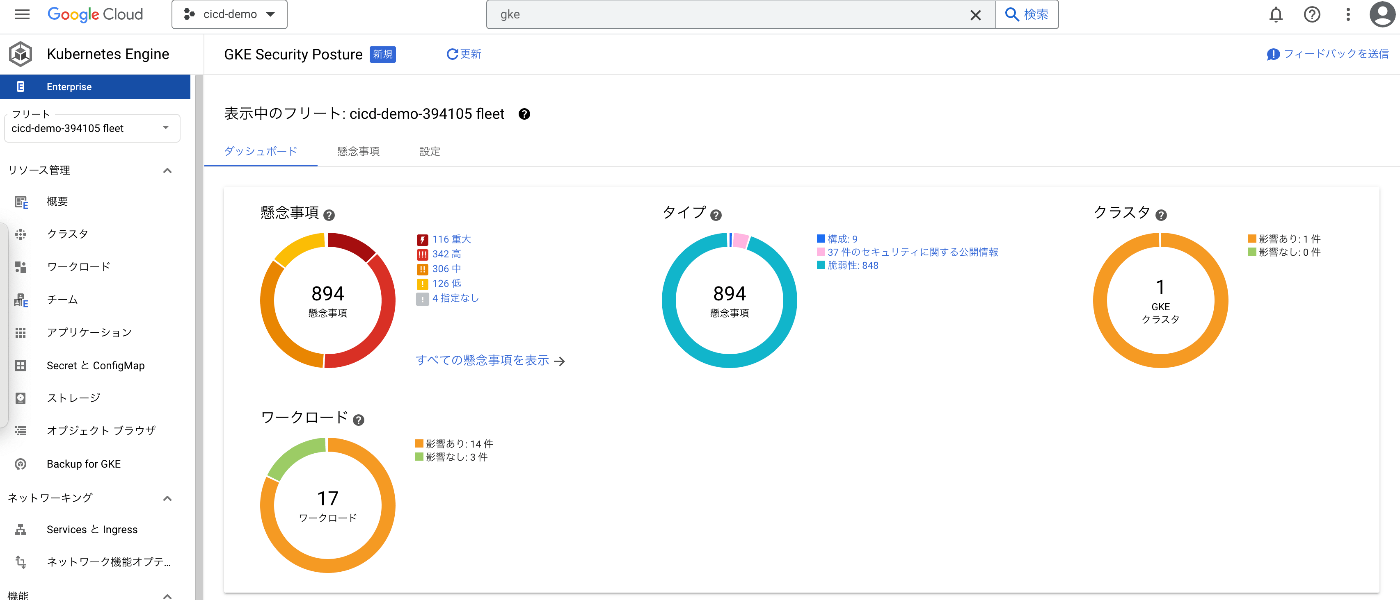The image size is (1400, 600).
Task: Open the help question mark icon in header
Action: [x=1312, y=14]
